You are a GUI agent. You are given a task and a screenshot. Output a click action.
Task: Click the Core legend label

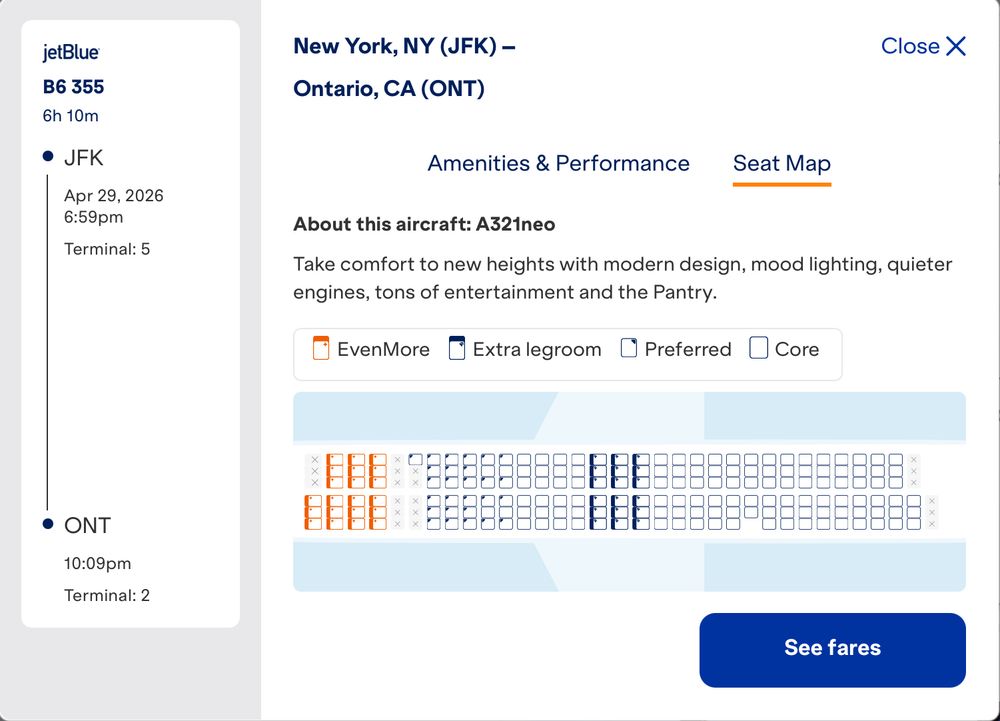pyautogui.click(x=797, y=349)
